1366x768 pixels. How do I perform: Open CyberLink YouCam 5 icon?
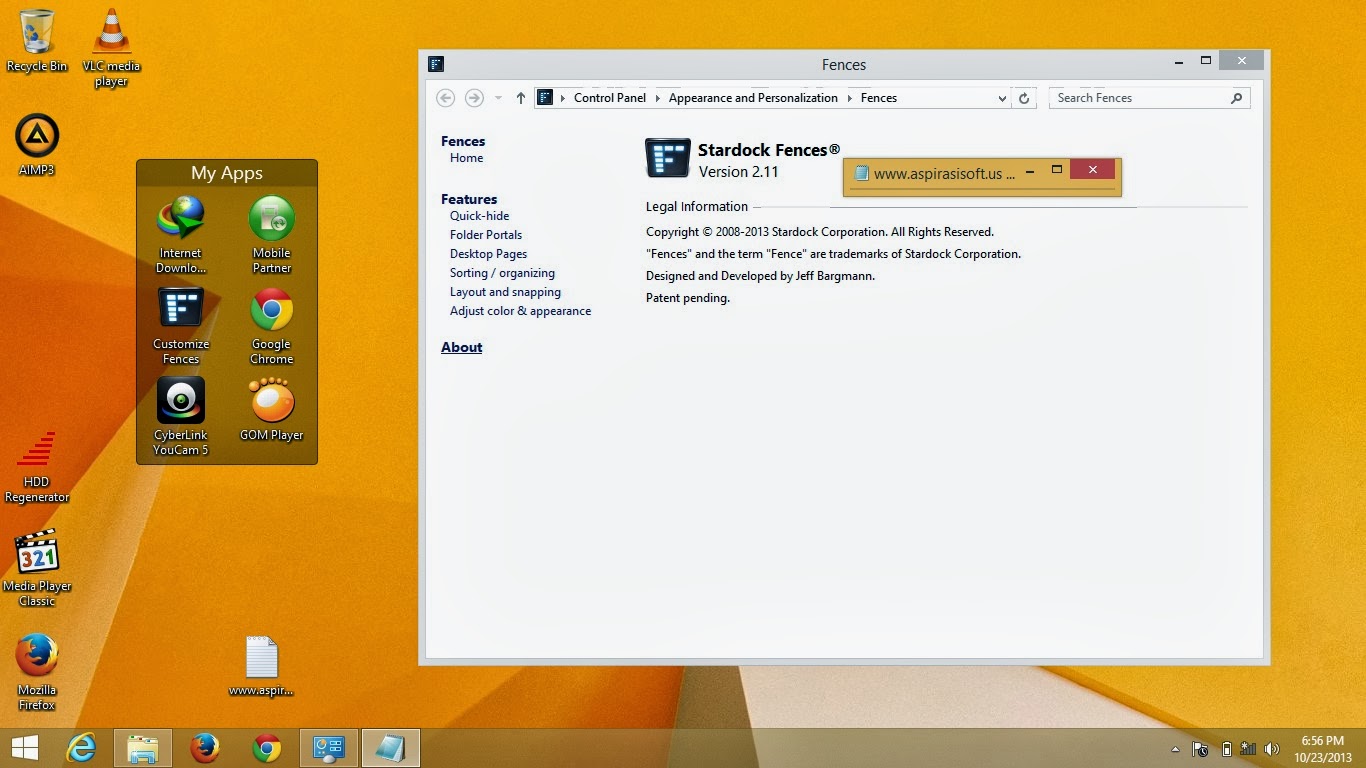(x=181, y=416)
